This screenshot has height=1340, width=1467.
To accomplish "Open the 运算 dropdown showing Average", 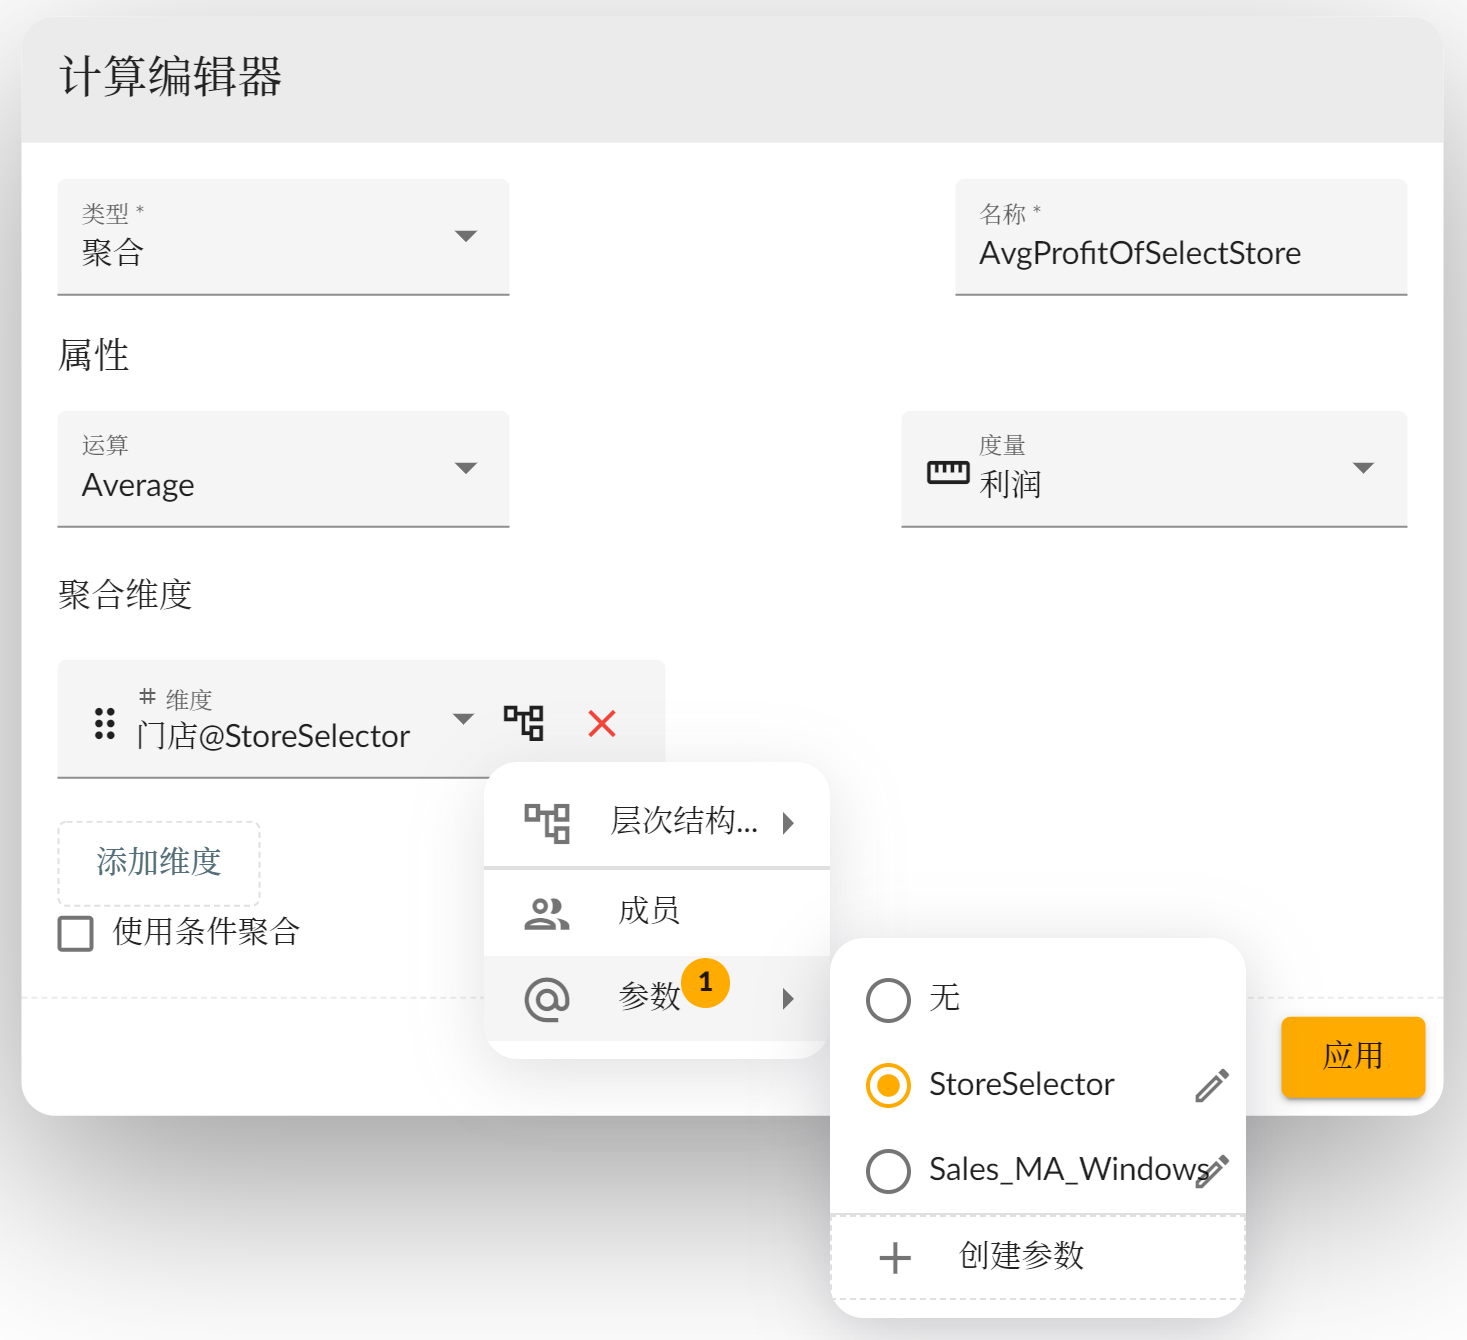I will pyautogui.click(x=283, y=469).
